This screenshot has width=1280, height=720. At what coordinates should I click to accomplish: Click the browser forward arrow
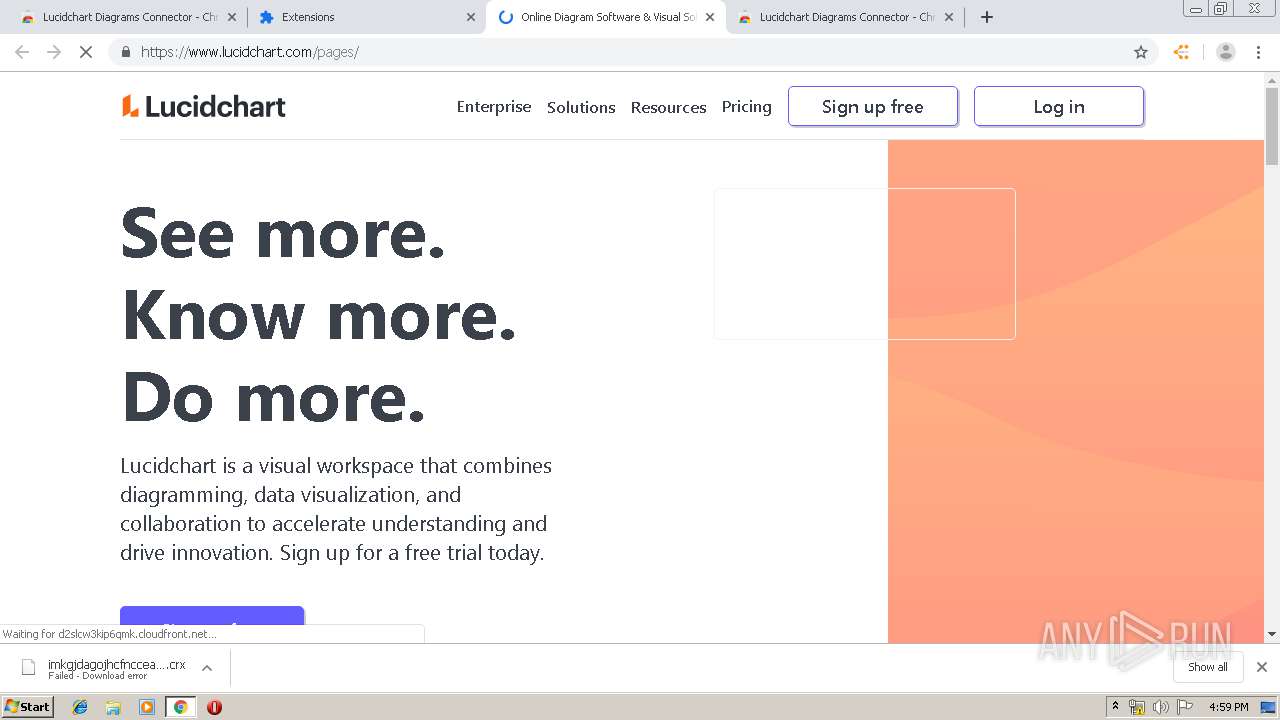tap(54, 52)
